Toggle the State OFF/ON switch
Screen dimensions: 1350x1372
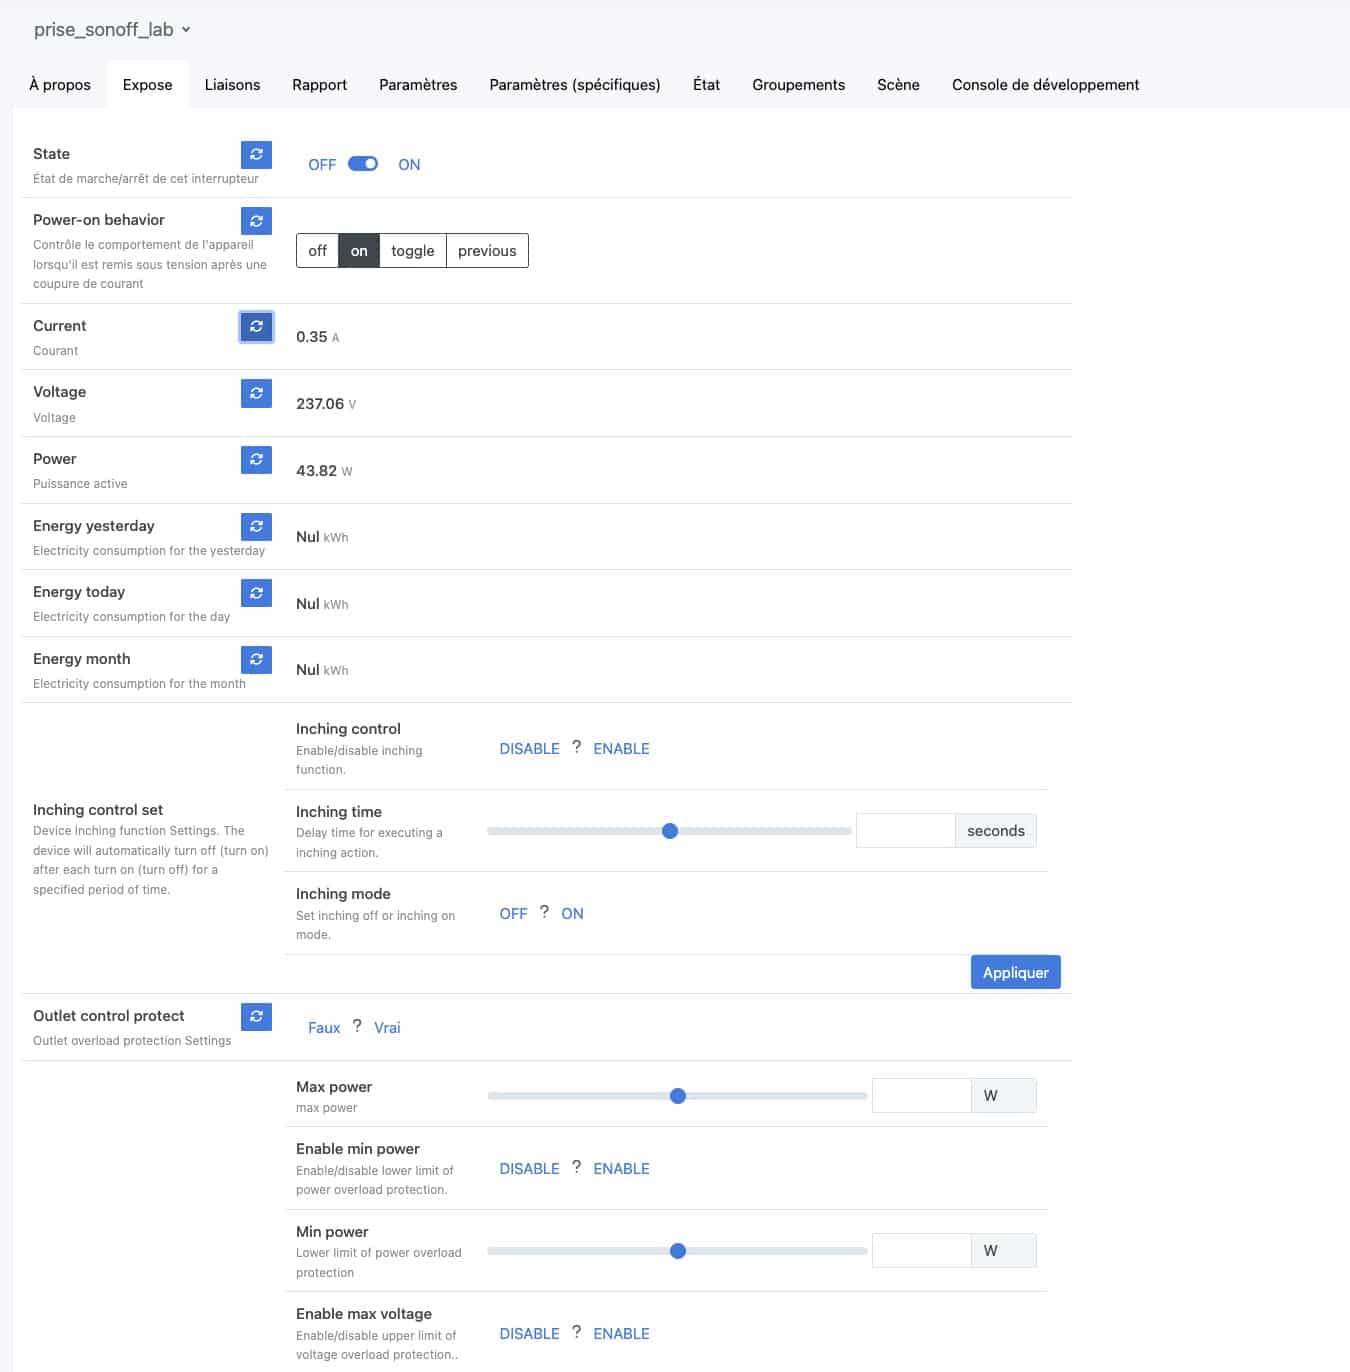pyautogui.click(x=363, y=164)
